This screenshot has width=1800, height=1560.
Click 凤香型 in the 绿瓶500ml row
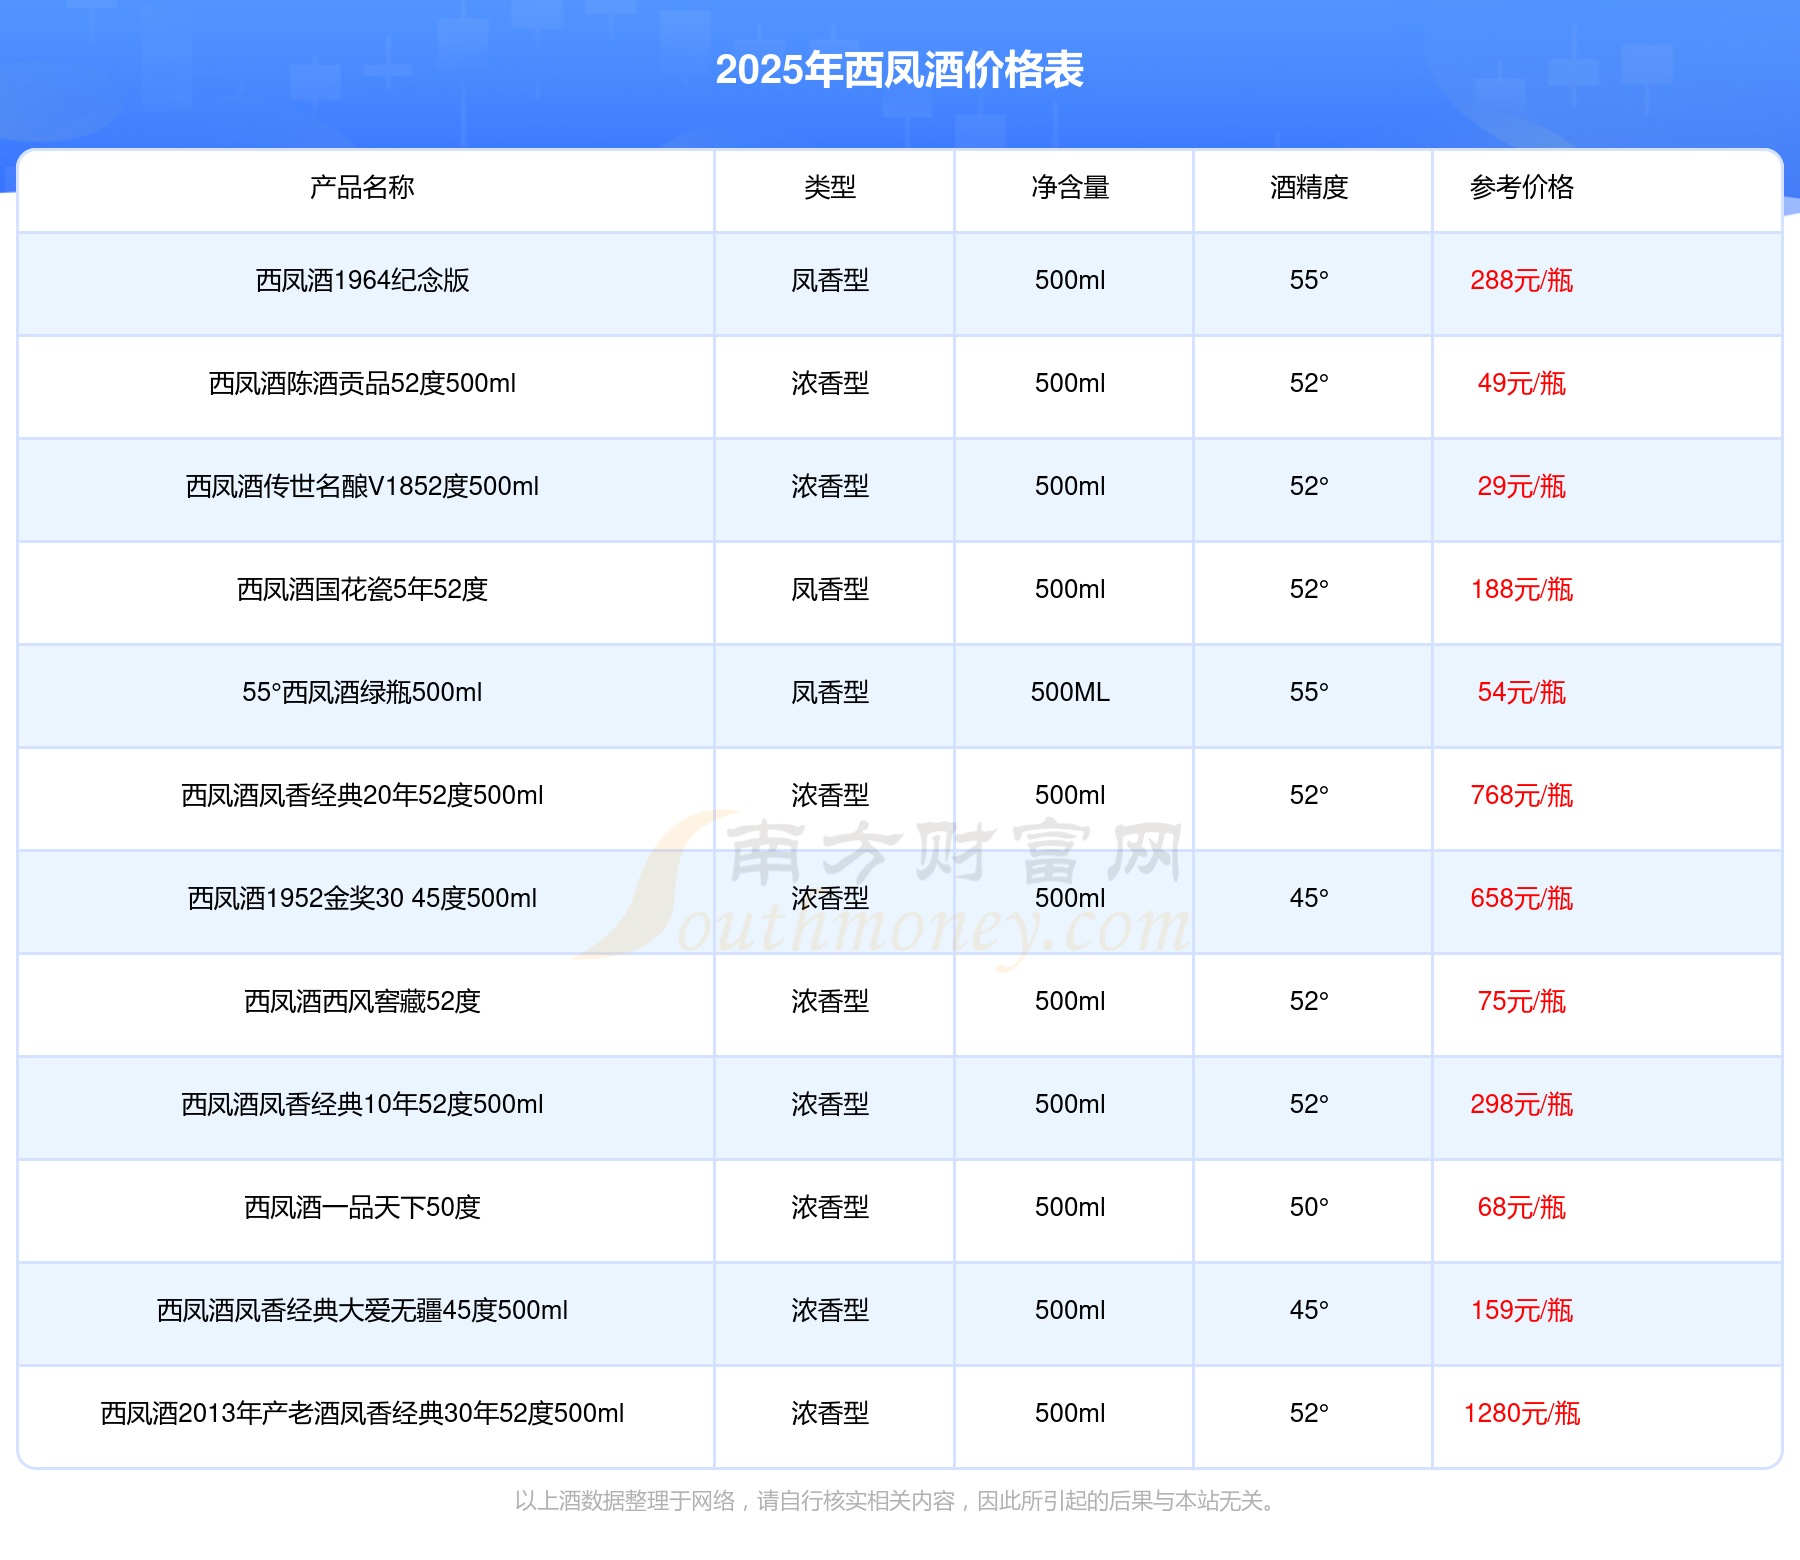coord(830,692)
